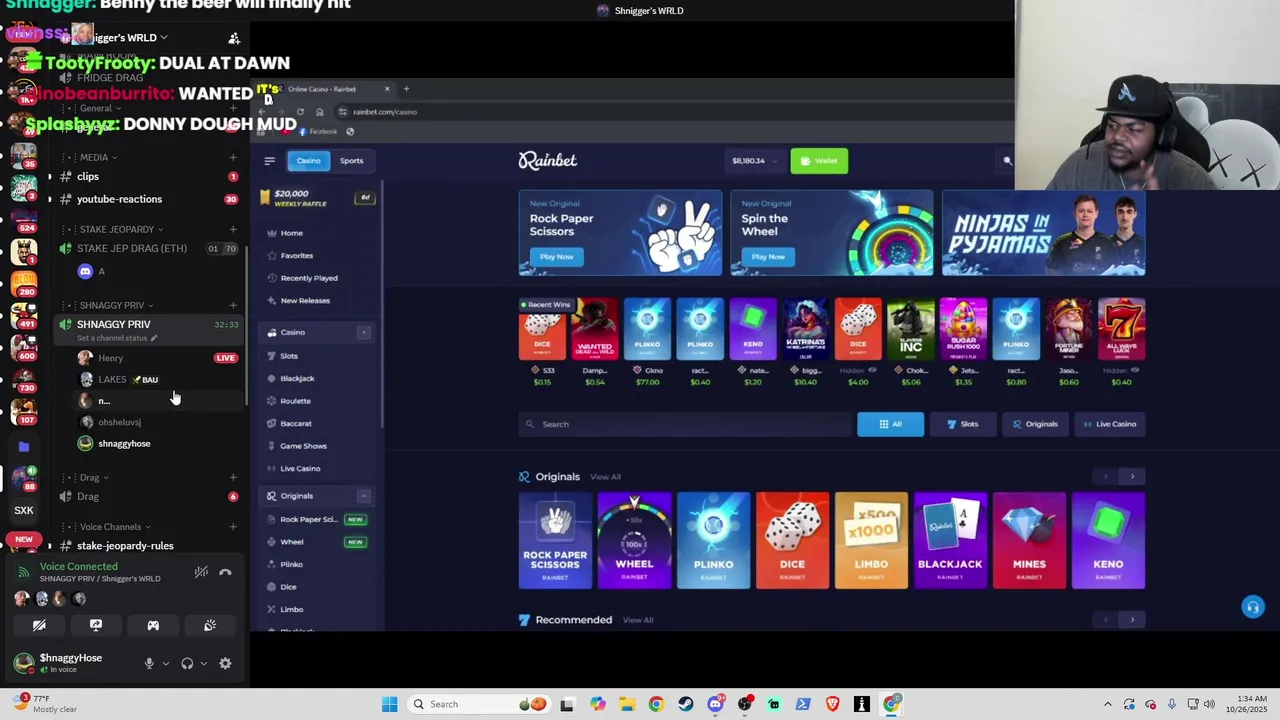Show previous Originals with left arrow
Viewport: 1280px width, 720px height.
(x=1105, y=477)
